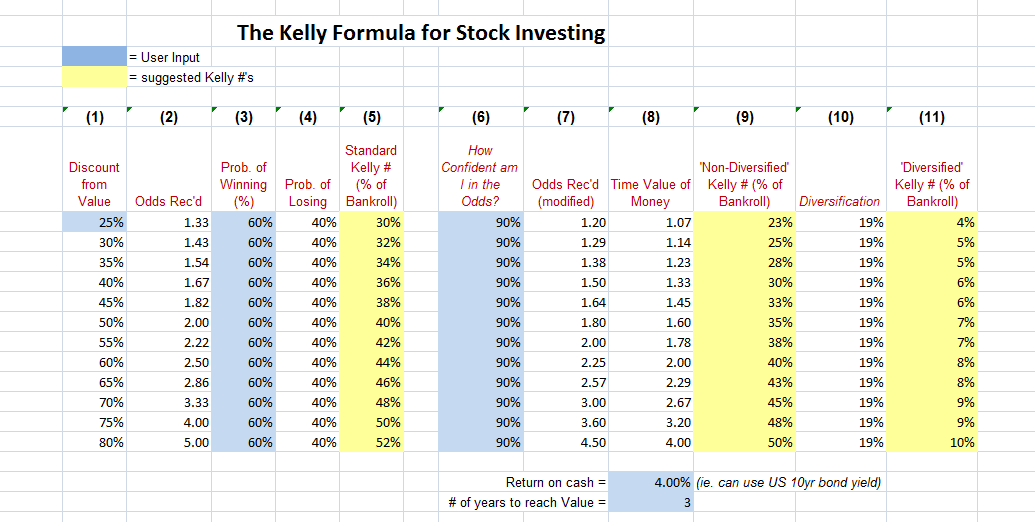Click the Non-Diversified Kelly value 23%
This screenshot has width=1035, height=522.
(745, 222)
